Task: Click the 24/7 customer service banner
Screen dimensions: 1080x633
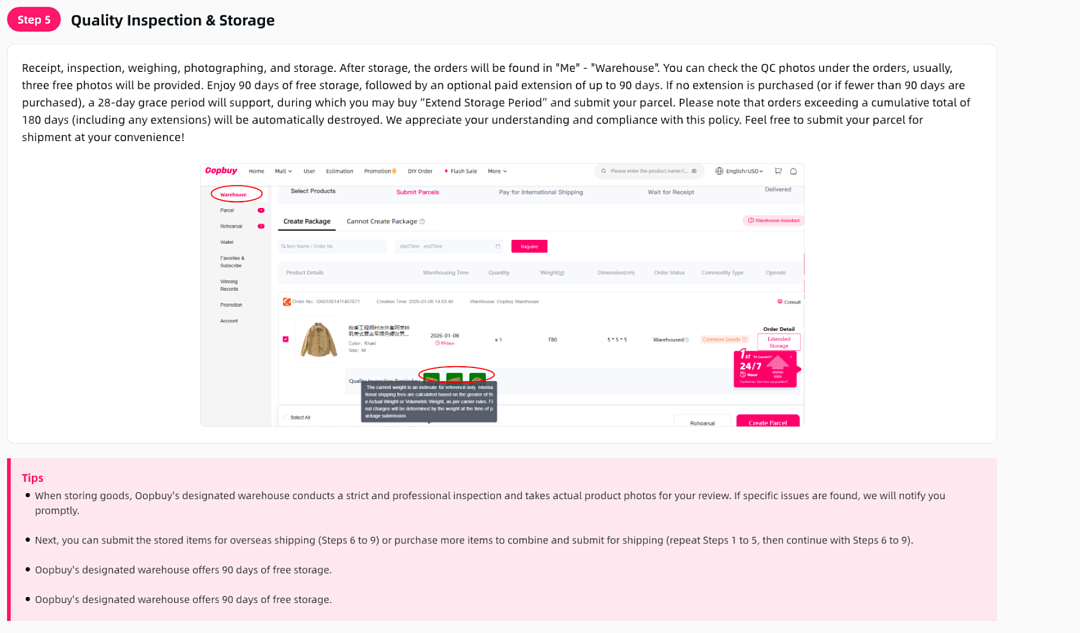Action: pos(765,369)
